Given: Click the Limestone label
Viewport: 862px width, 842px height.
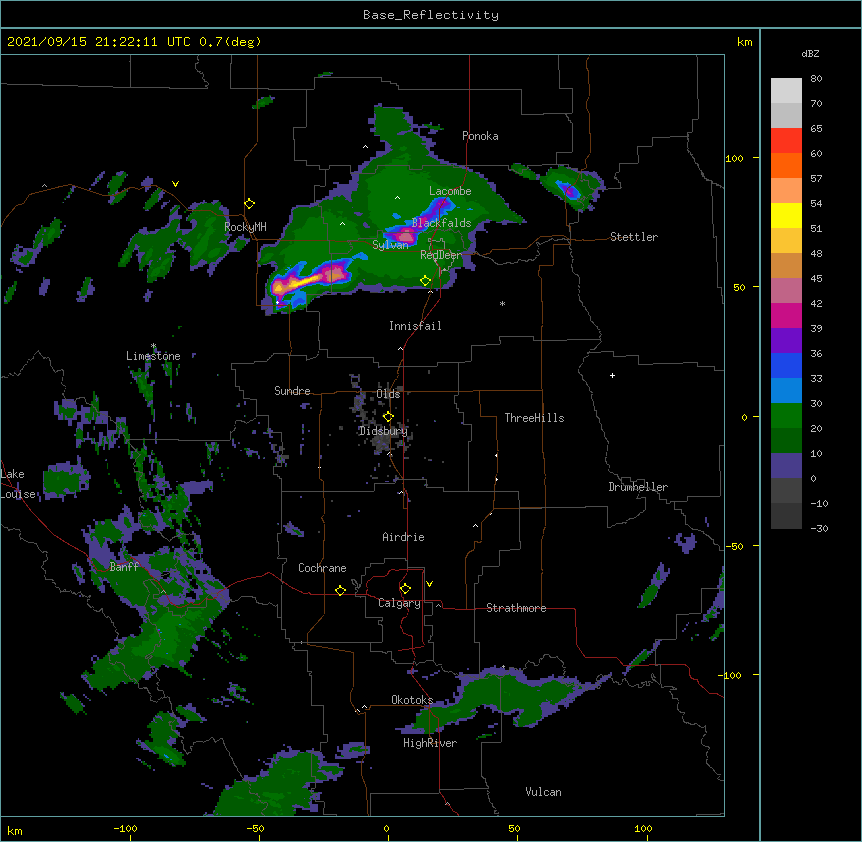Looking at the screenshot, I should [153, 356].
